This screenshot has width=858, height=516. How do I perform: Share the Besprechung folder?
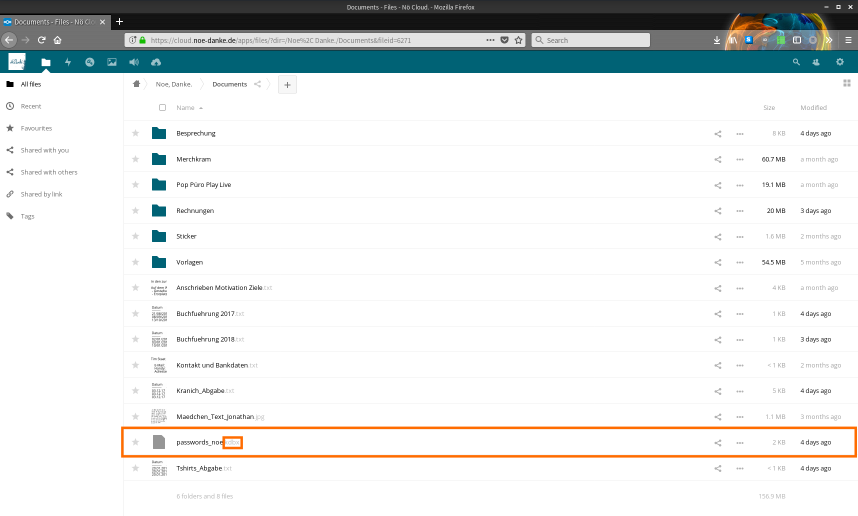click(x=717, y=133)
